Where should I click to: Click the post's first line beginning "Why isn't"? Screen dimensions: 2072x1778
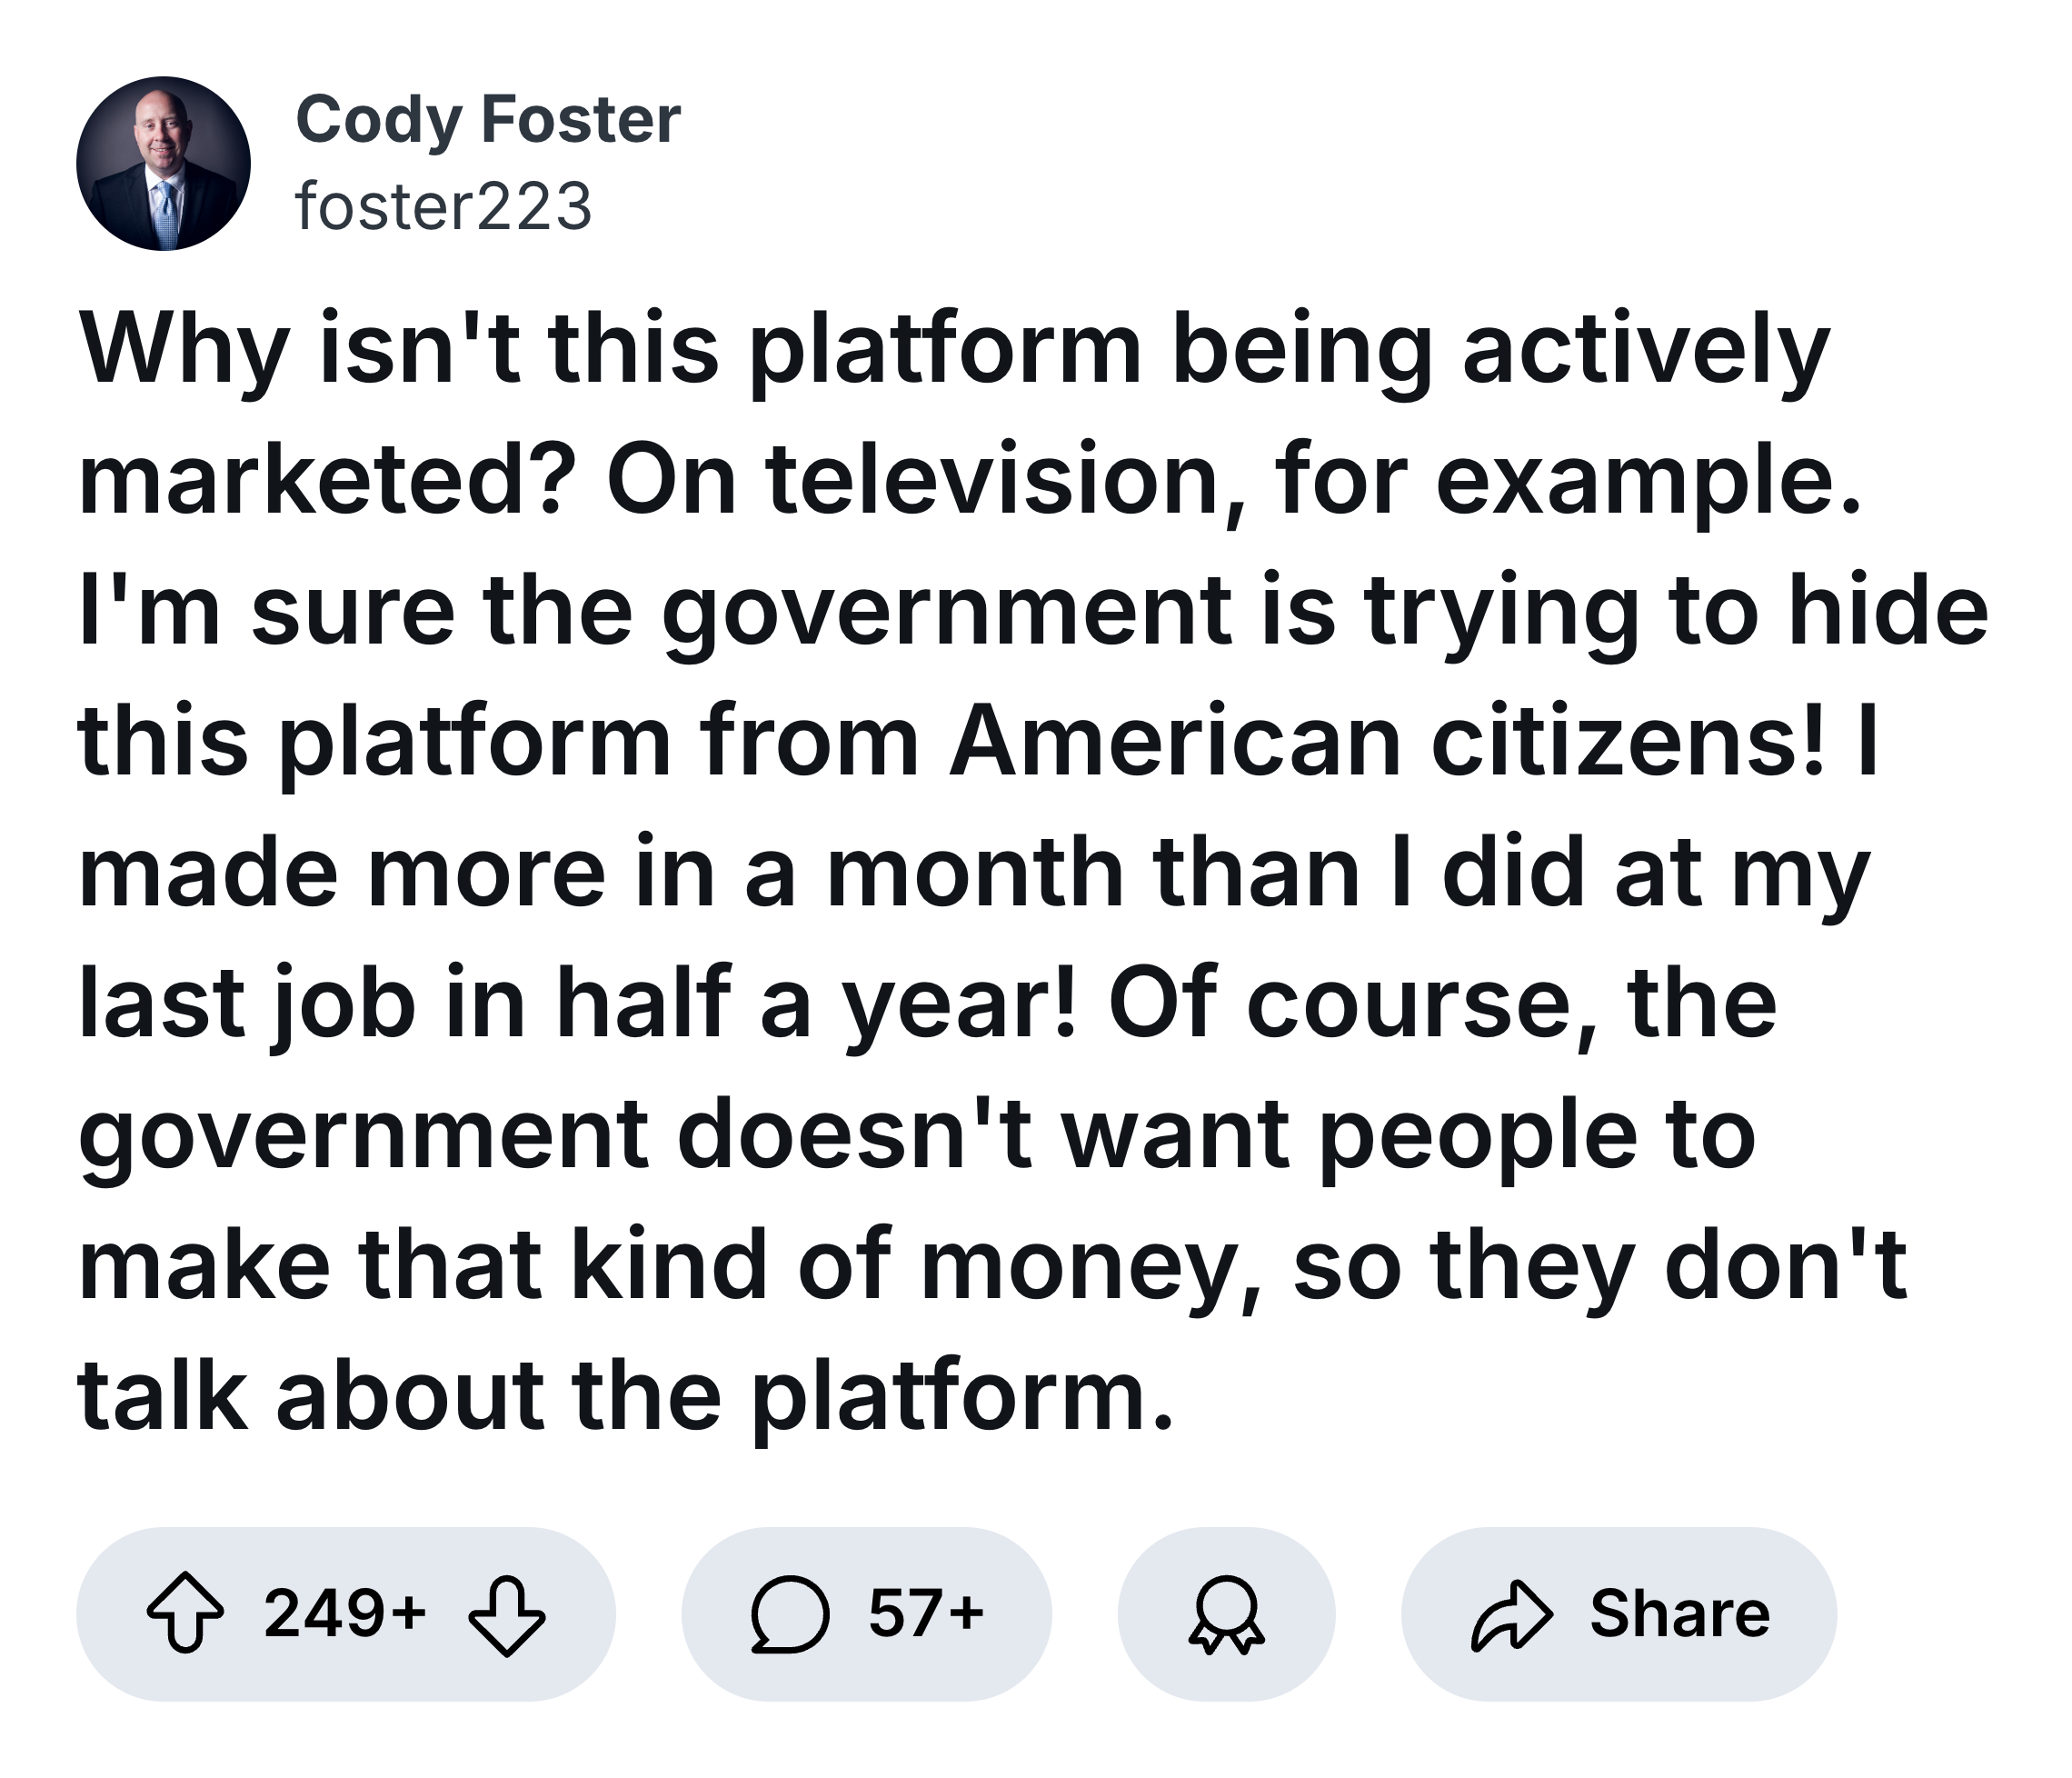[x=953, y=350]
